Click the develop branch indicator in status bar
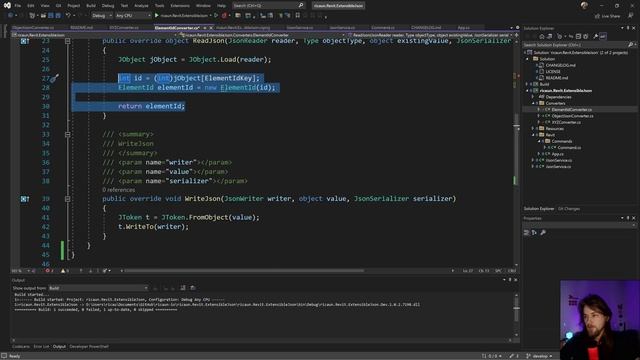Screen dimensions: 640x360 539,356
